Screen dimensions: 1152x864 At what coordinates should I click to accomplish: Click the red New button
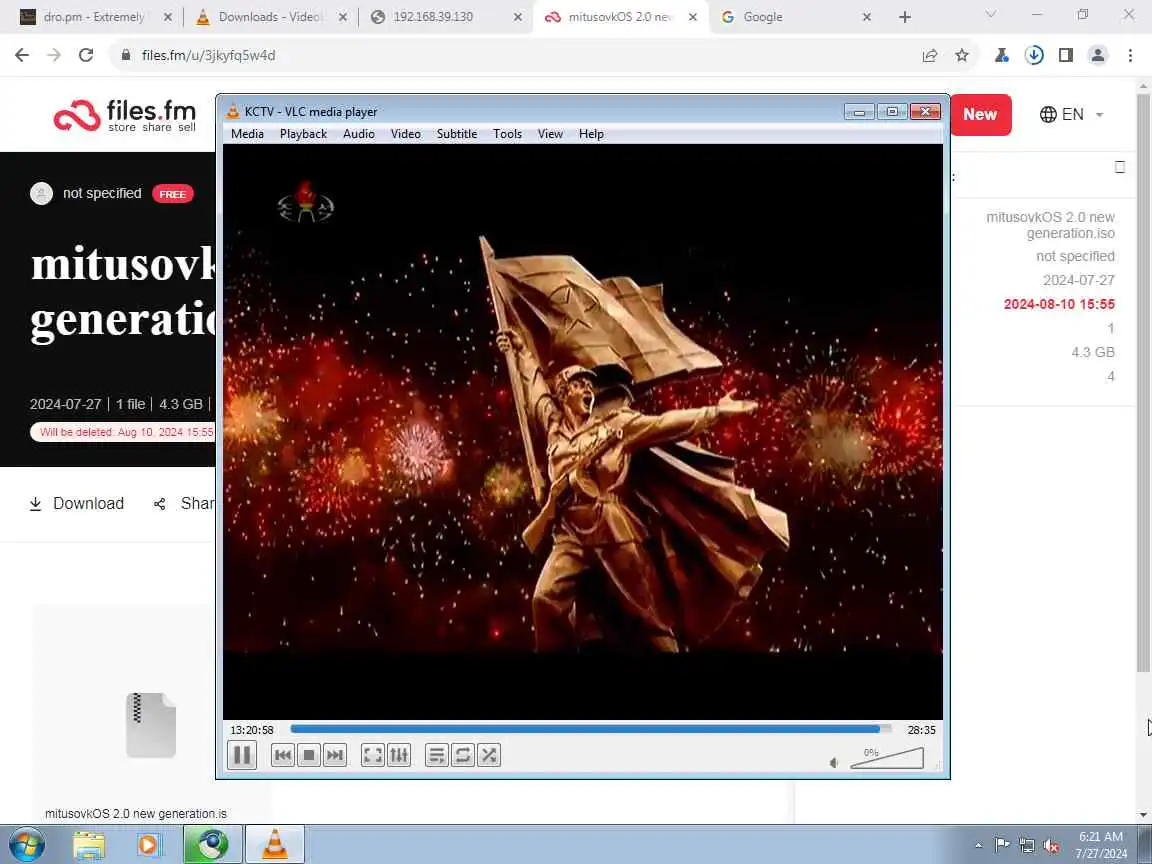tap(980, 115)
